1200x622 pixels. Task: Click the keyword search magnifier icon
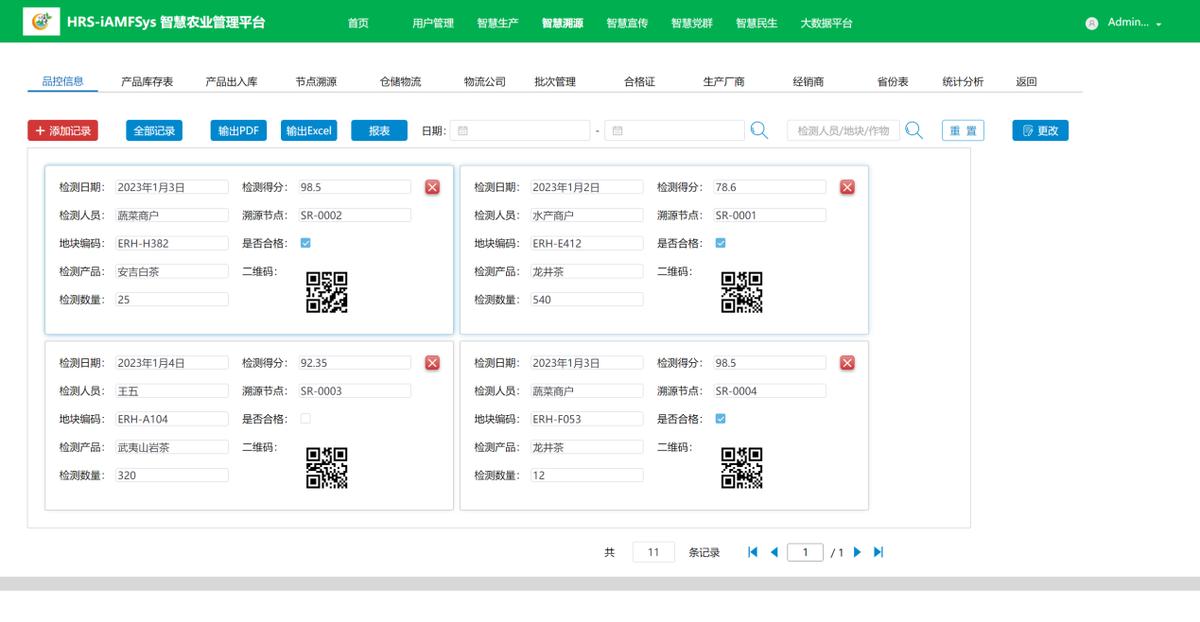913,130
